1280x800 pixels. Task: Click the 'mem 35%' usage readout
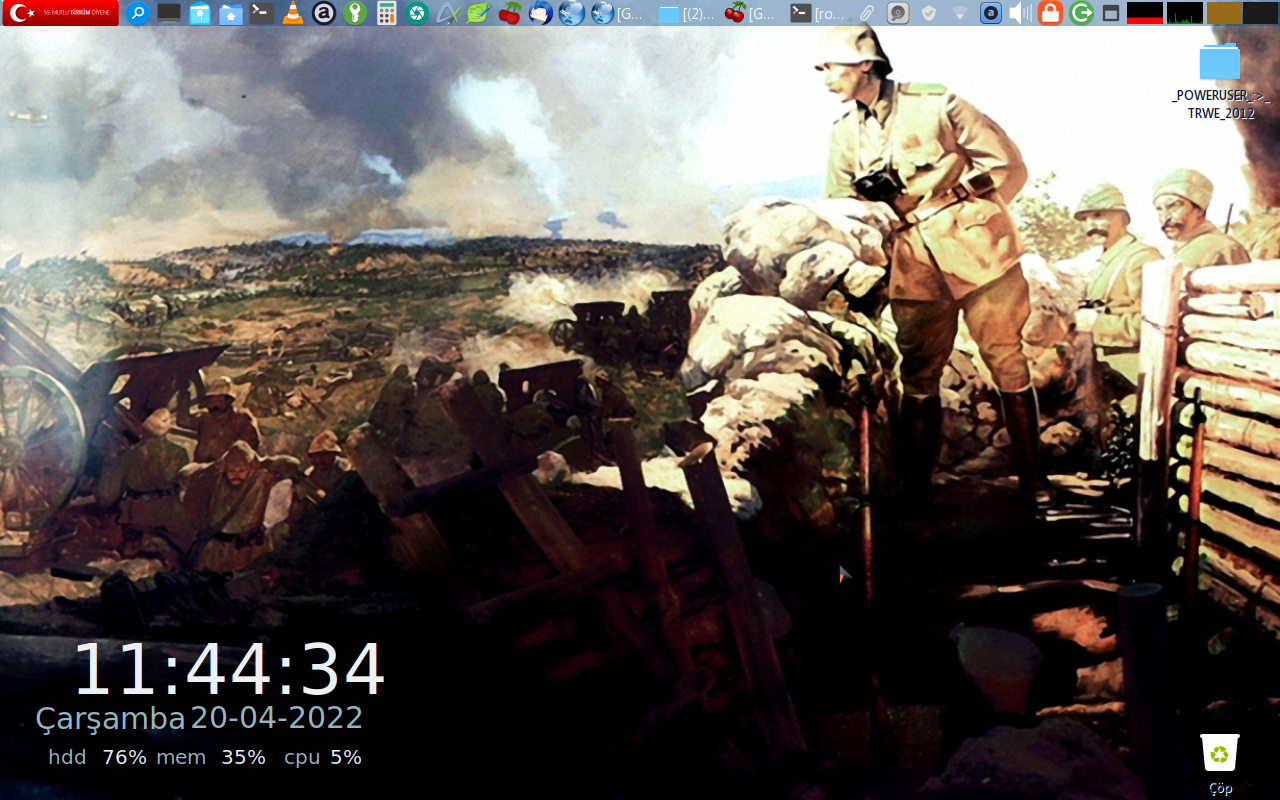(211, 757)
